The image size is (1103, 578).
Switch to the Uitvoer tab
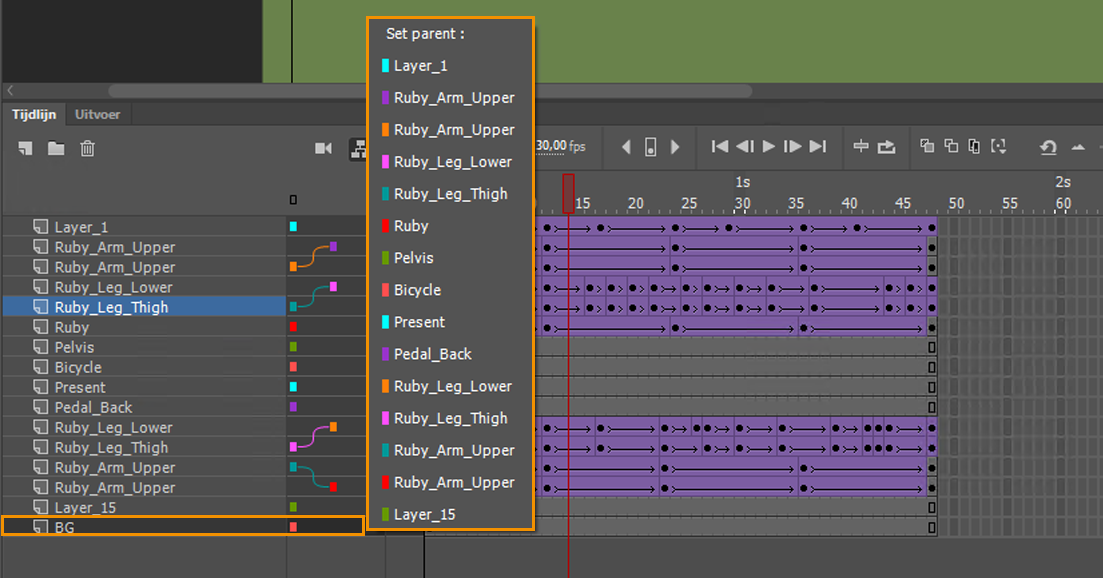point(98,114)
